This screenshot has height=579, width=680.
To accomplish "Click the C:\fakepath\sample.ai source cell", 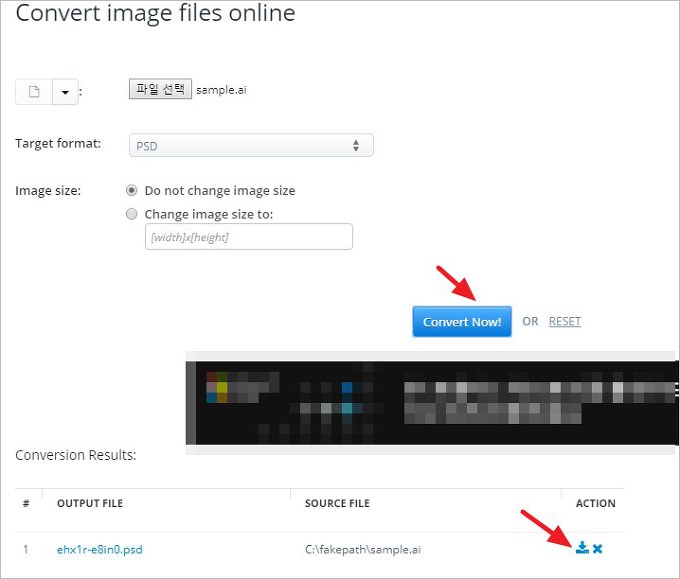I will pos(362,549).
